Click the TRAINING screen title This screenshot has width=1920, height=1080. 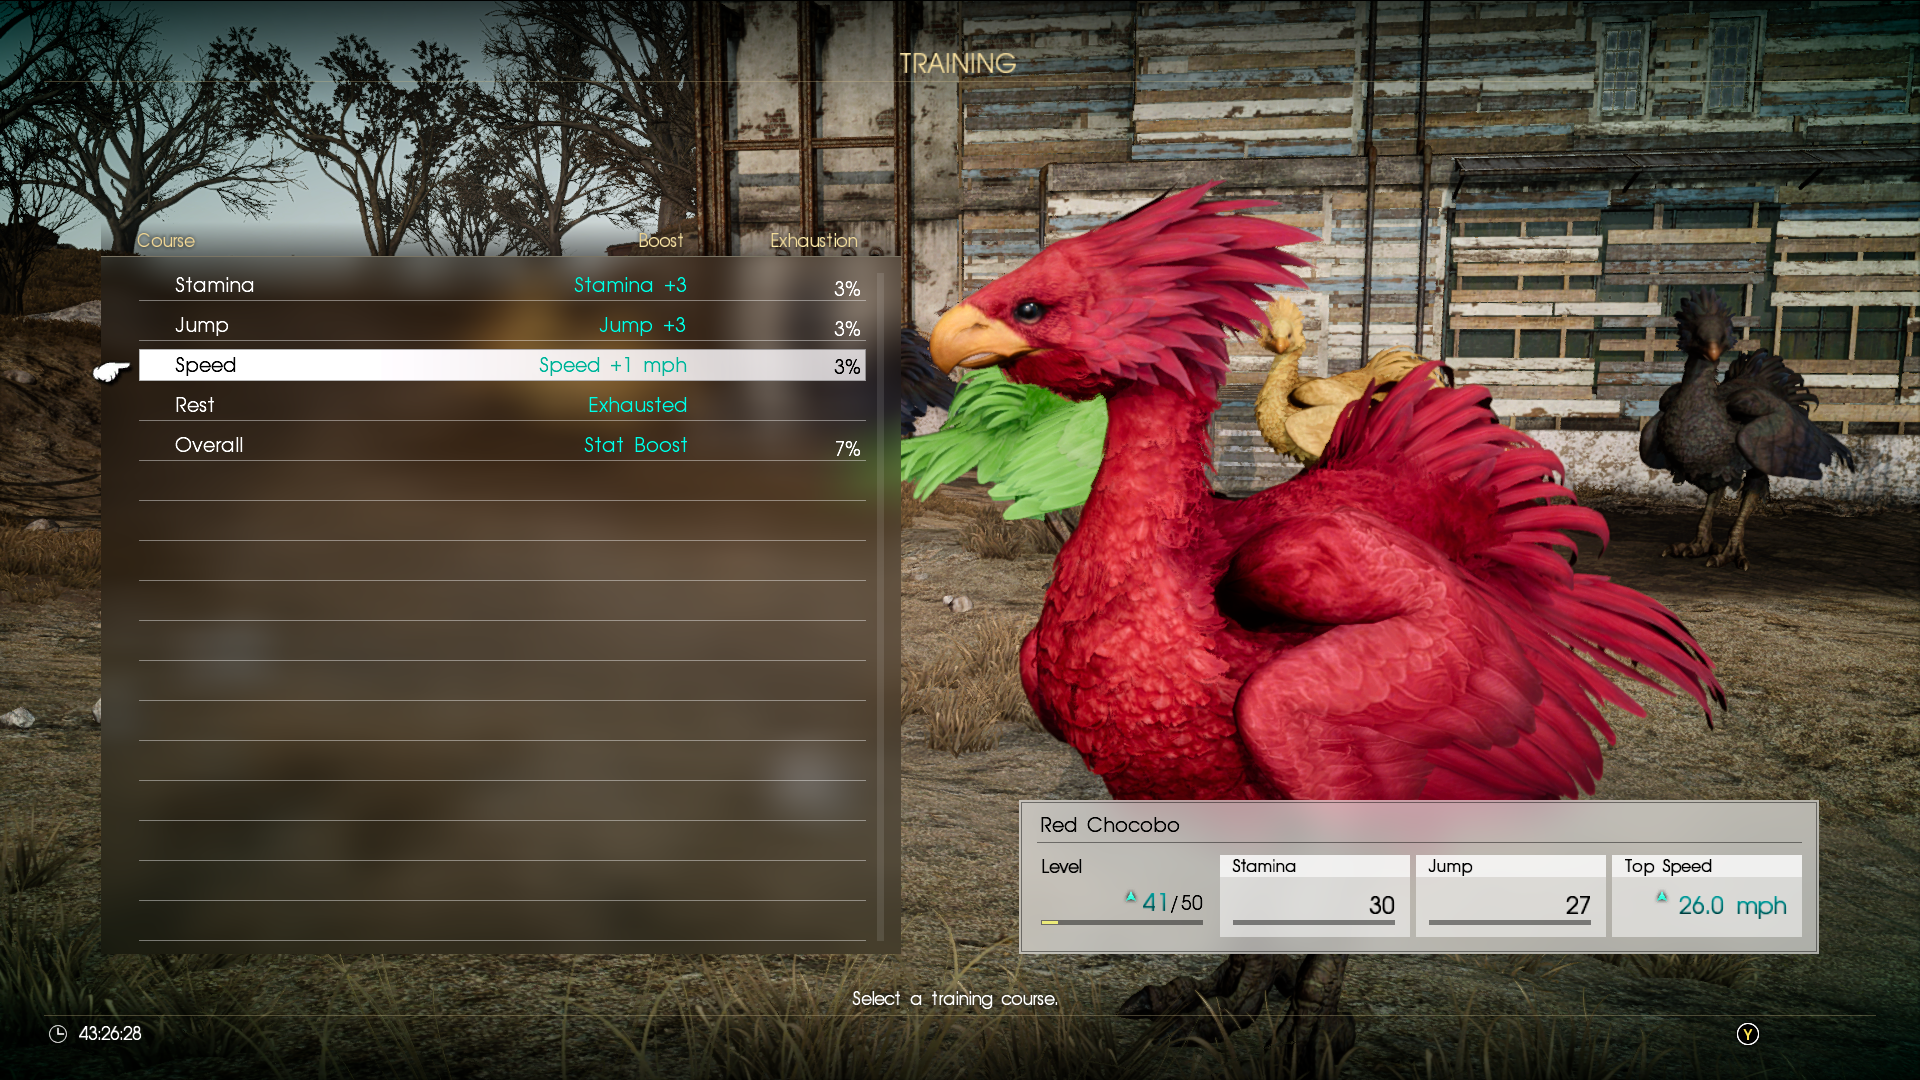pyautogui.click(x=957, y=64)
